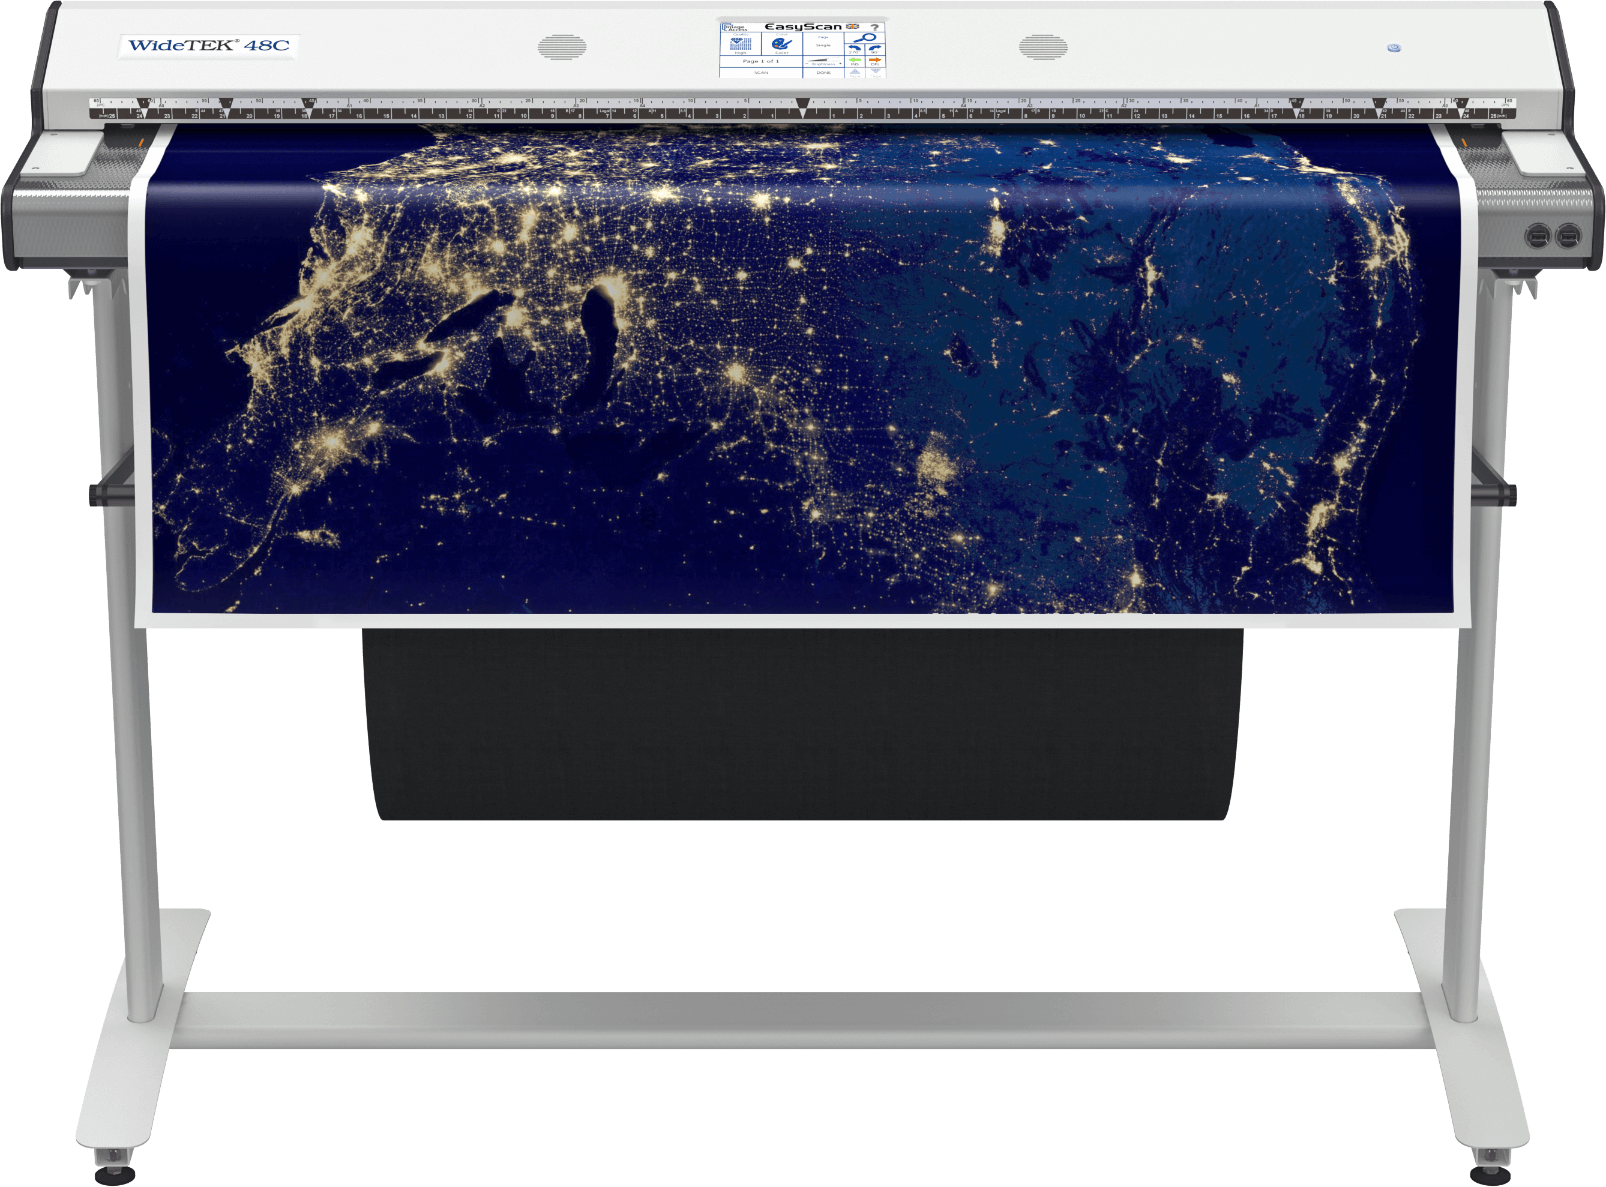Click the EasyScan title text
The image size is (1606, 1187).
coord(803,27)
